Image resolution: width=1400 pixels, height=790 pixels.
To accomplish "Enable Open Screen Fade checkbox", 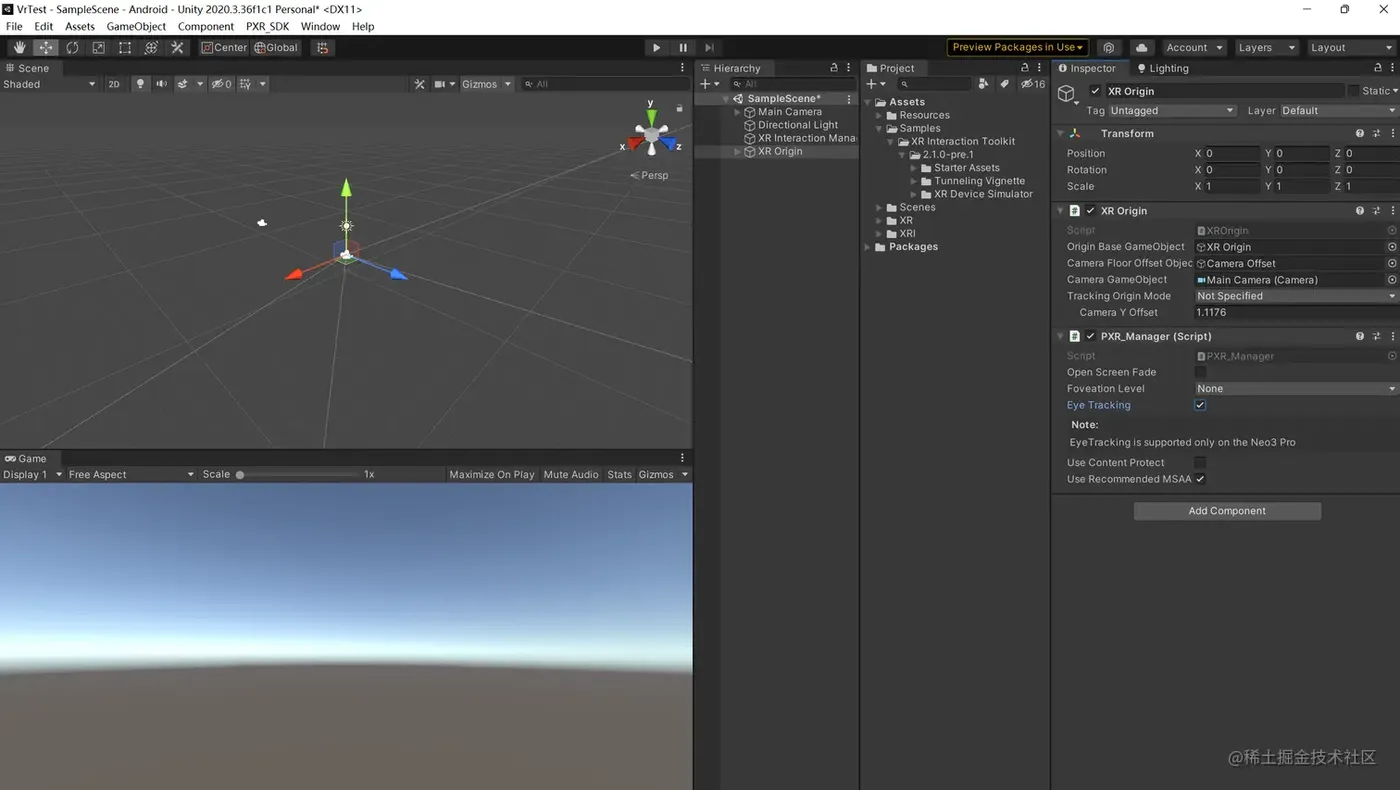I will click(1200, 372).
